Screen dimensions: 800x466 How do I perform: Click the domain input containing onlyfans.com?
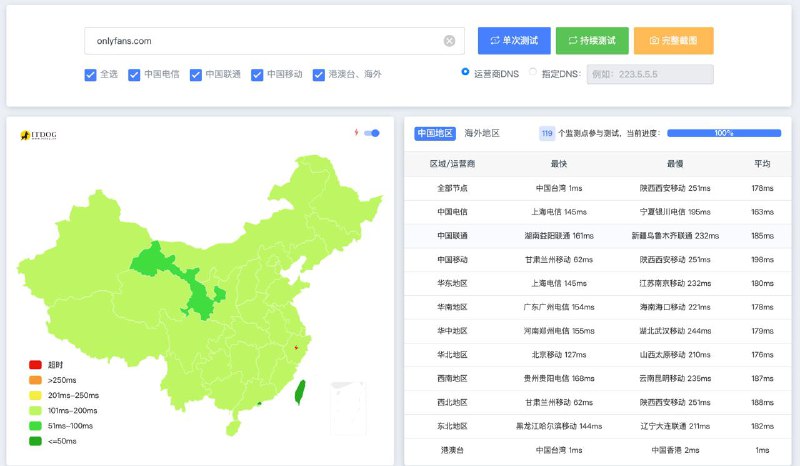(260, 41)
